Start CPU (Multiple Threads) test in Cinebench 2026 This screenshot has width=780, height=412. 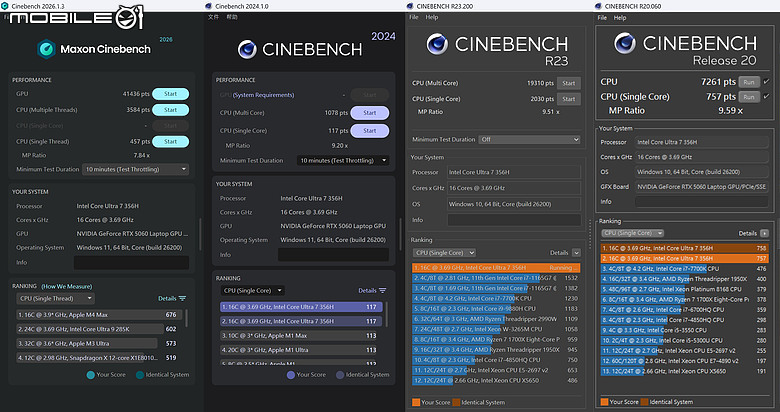(170, 109)
